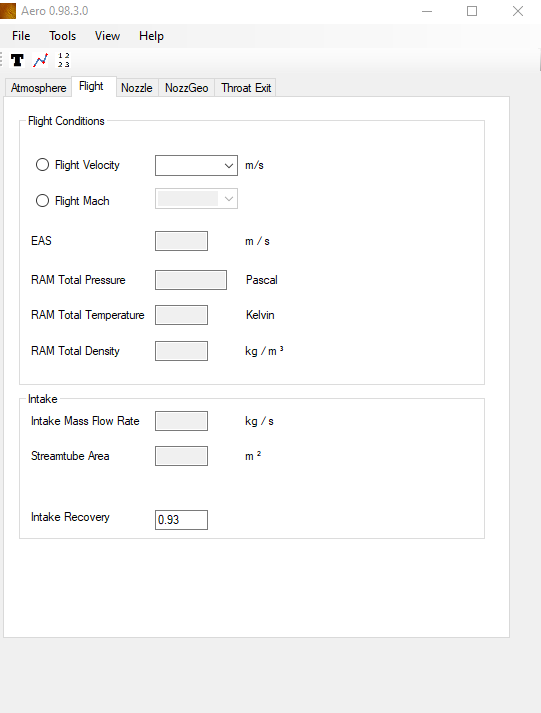The width and height of the screenshot is (541, 713).
Task: Select the Flight Velocity radio button
Action: [x=42, y=165]
